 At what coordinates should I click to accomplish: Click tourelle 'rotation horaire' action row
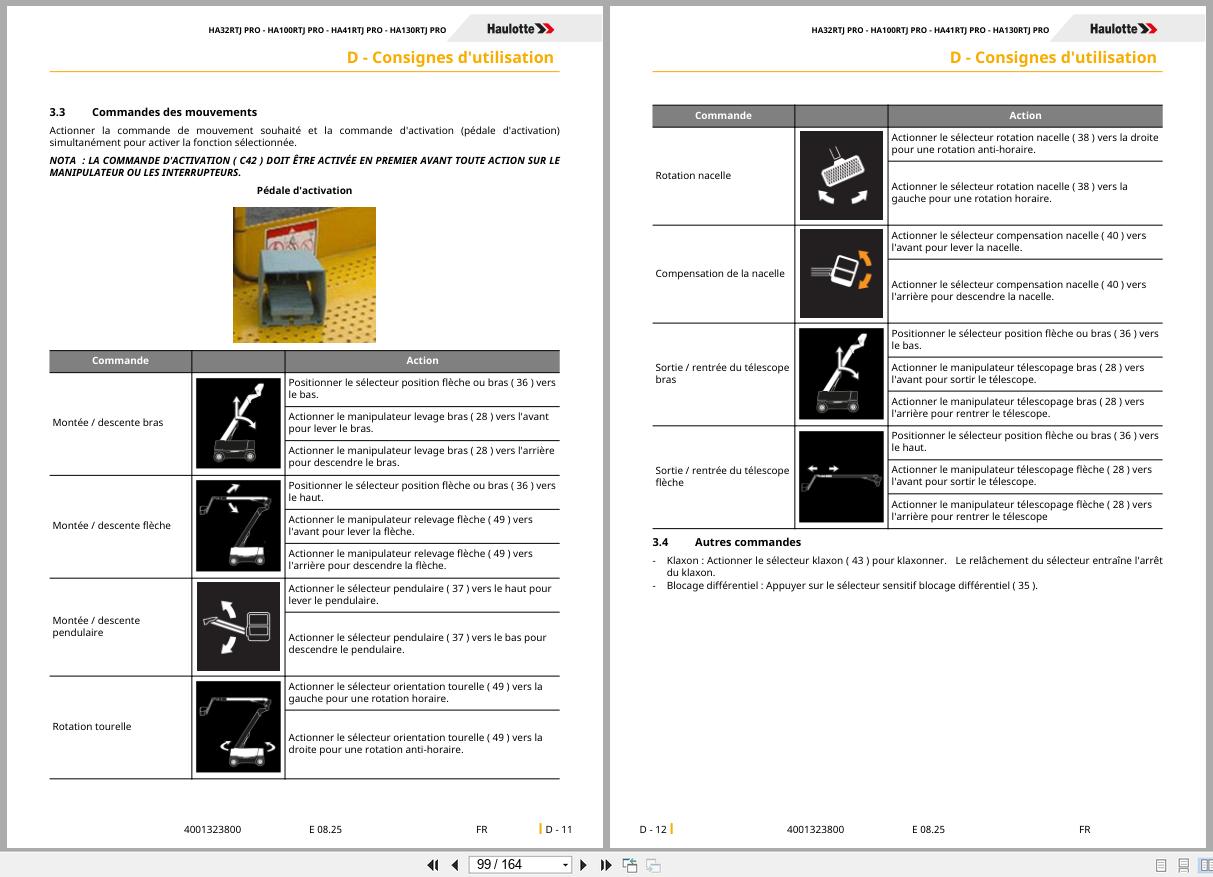click(422, 693)
